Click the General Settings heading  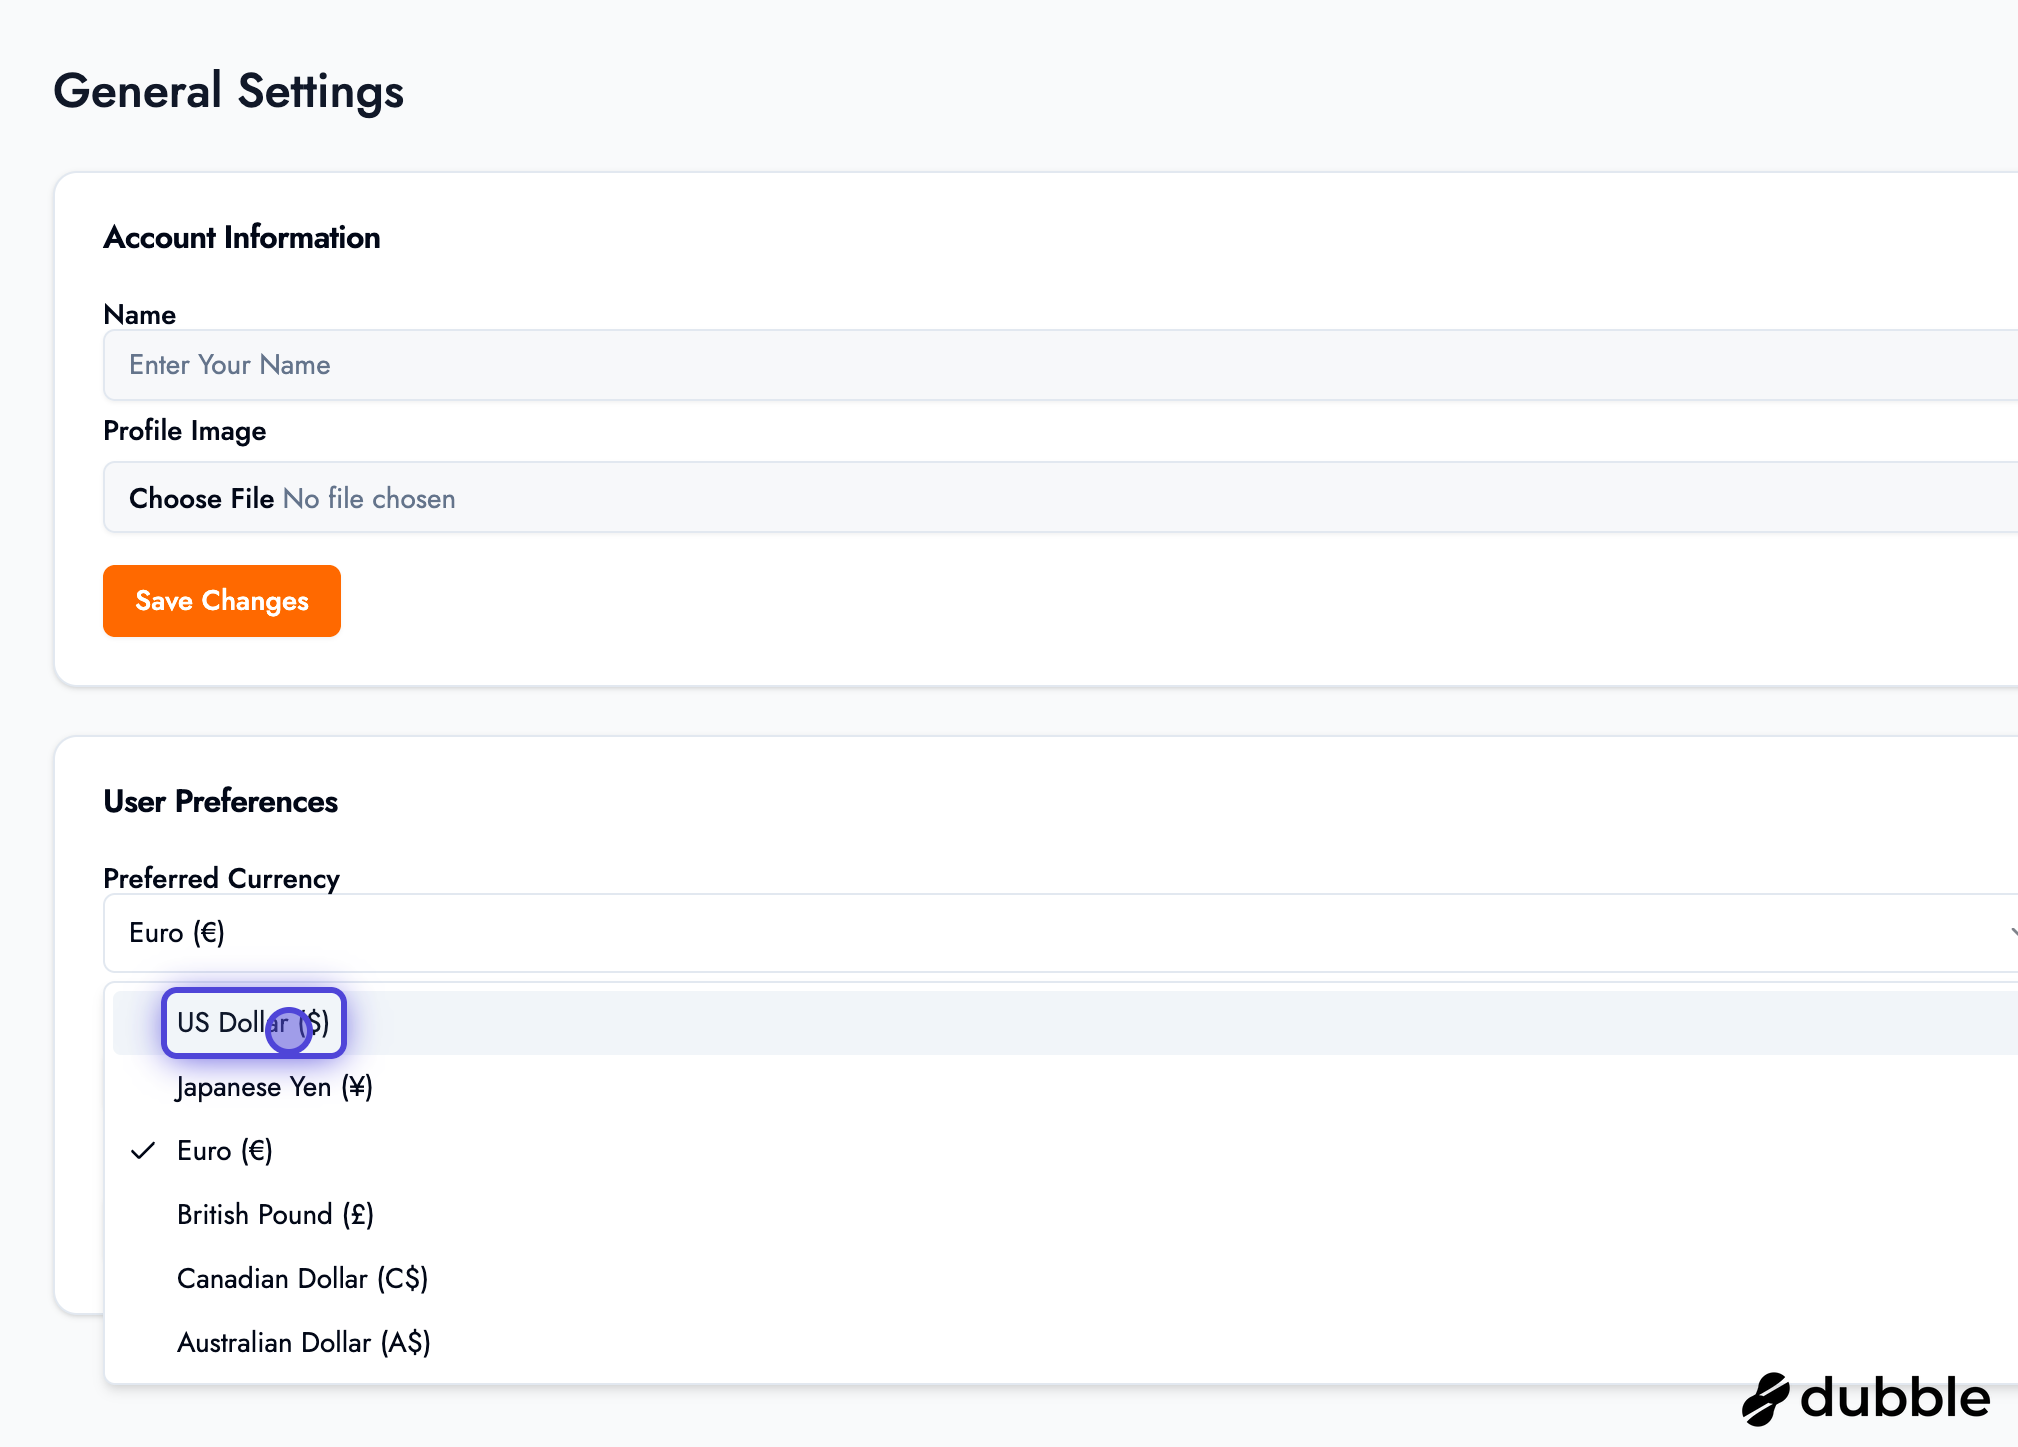229,91
